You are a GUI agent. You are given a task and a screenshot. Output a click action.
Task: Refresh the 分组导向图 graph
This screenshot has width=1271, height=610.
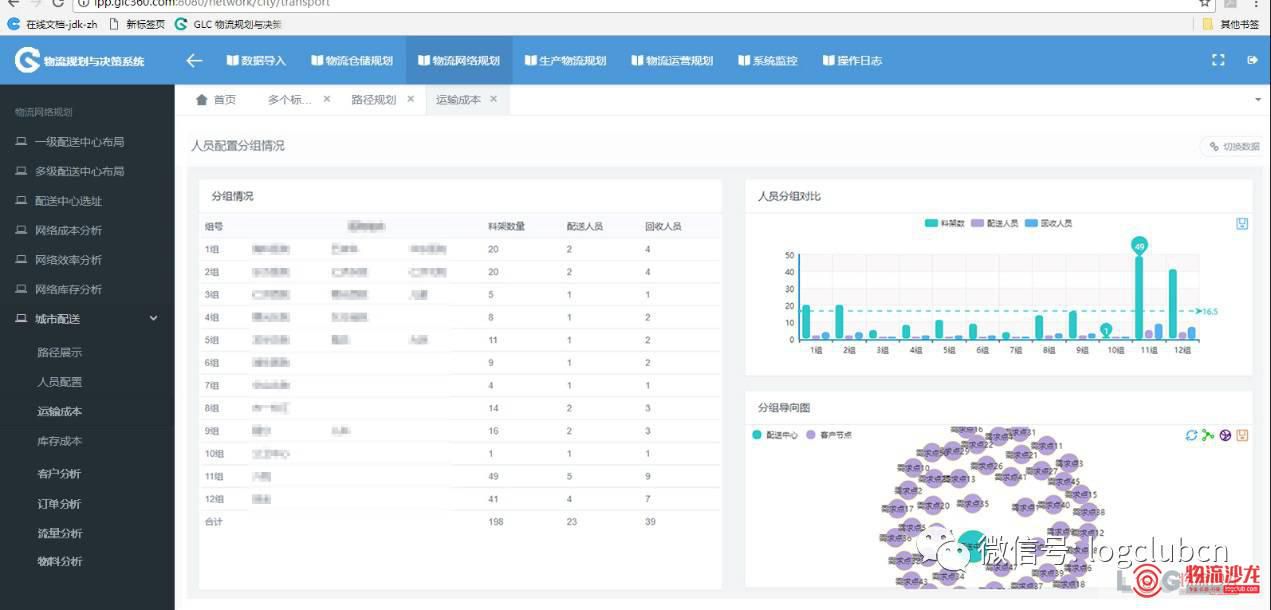pos(1191,435)
